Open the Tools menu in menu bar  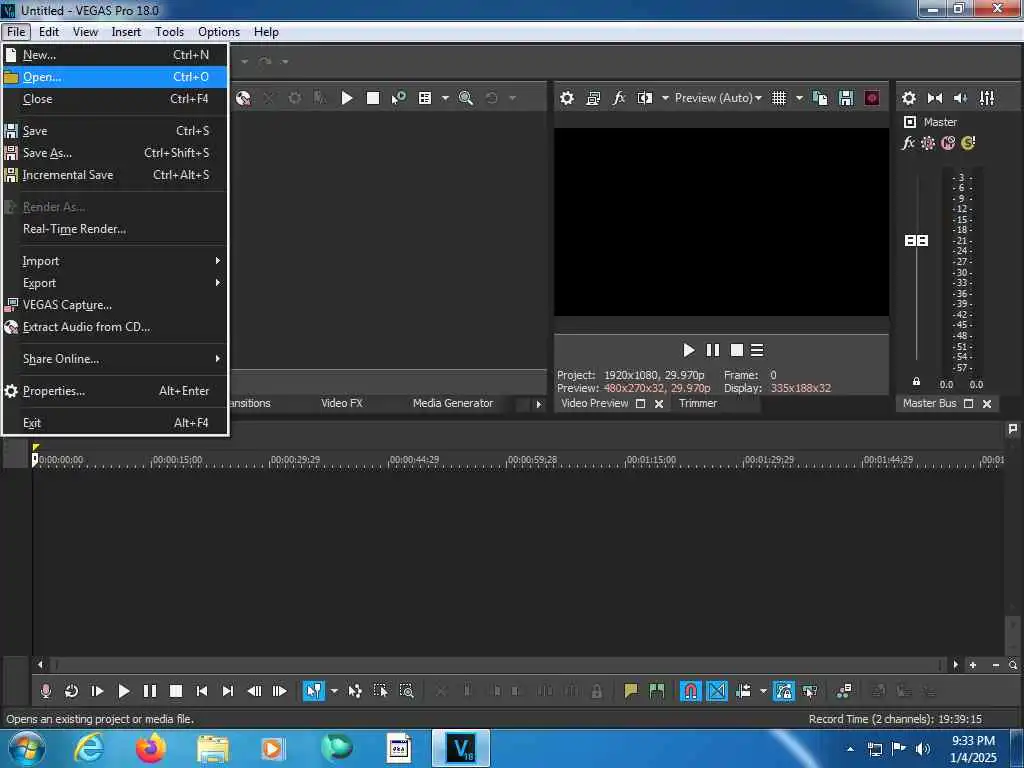pos(169,32)
